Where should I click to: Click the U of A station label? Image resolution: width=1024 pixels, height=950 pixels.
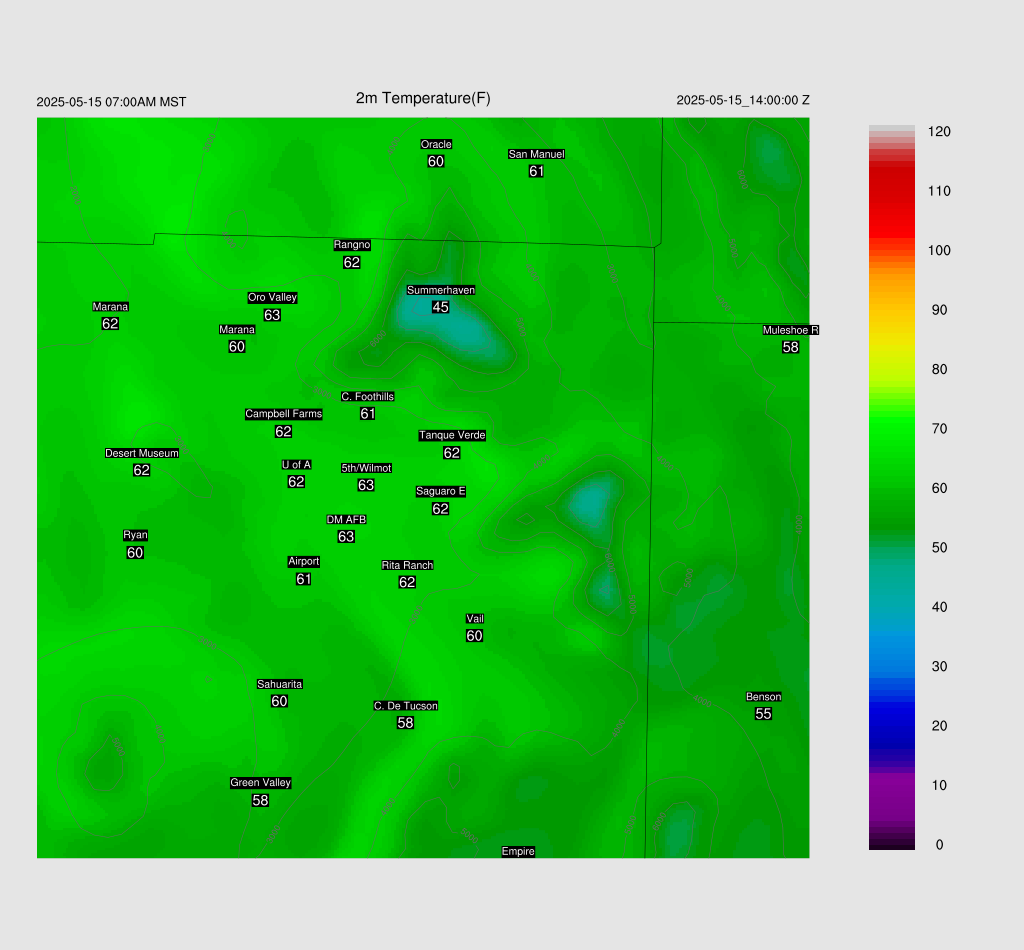pos(296,465)
